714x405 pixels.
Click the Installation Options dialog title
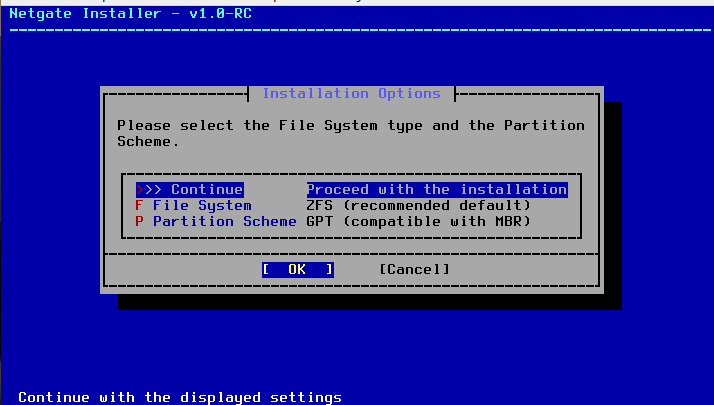(351, 93)
